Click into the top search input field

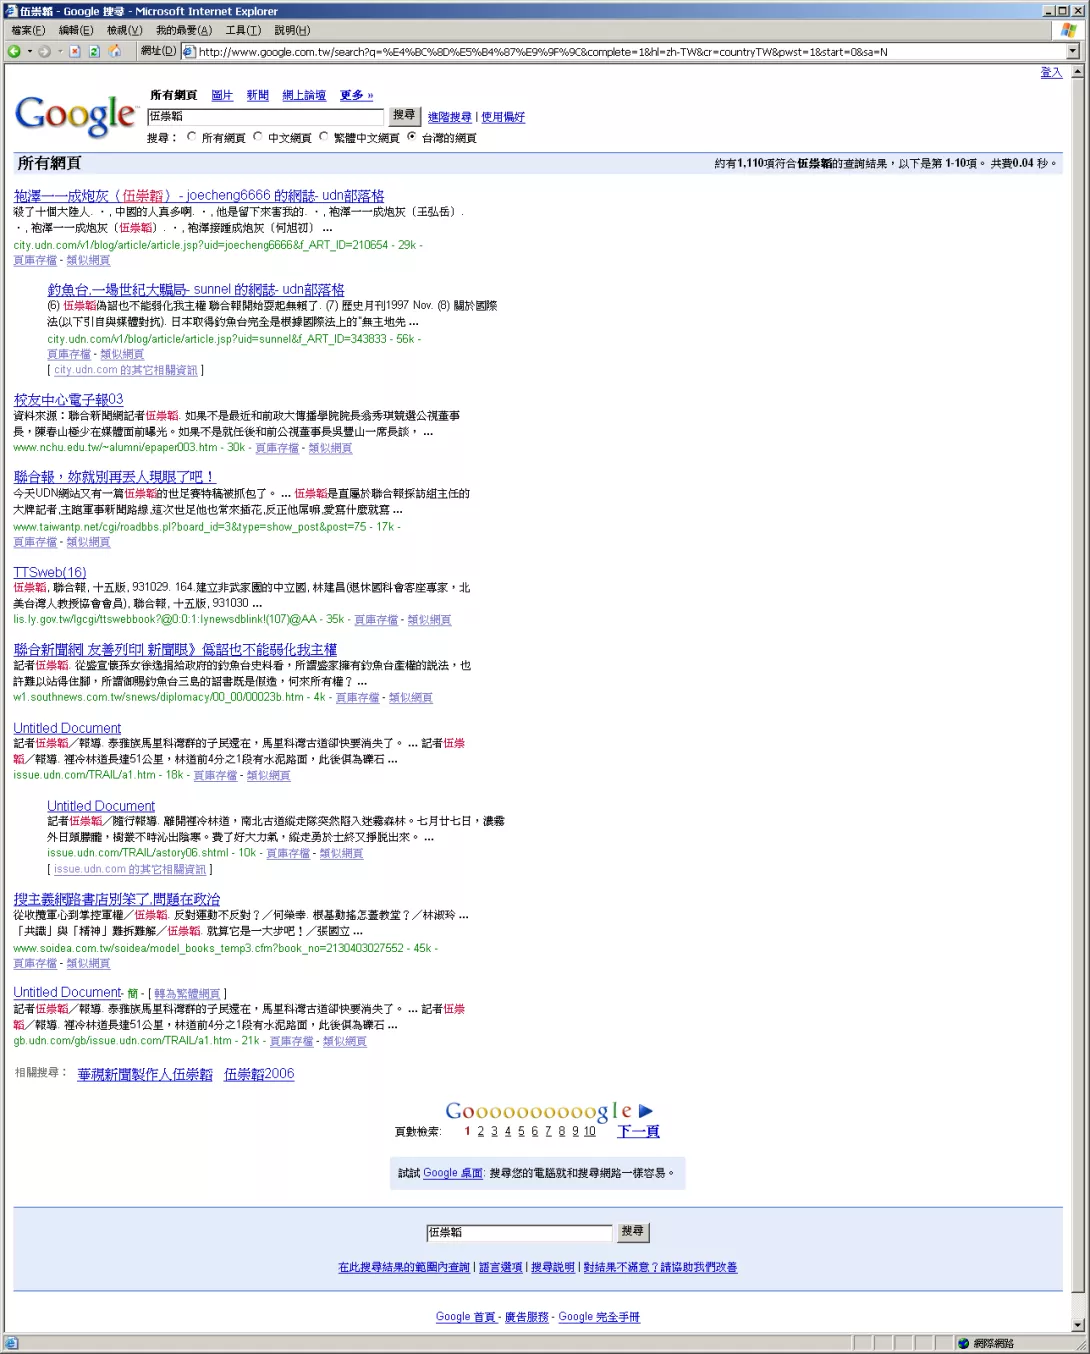coord(265,117)
